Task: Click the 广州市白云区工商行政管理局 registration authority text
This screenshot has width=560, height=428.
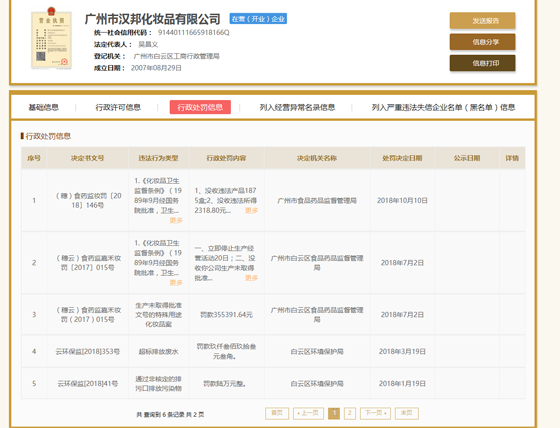Action: tap(176, 56)
